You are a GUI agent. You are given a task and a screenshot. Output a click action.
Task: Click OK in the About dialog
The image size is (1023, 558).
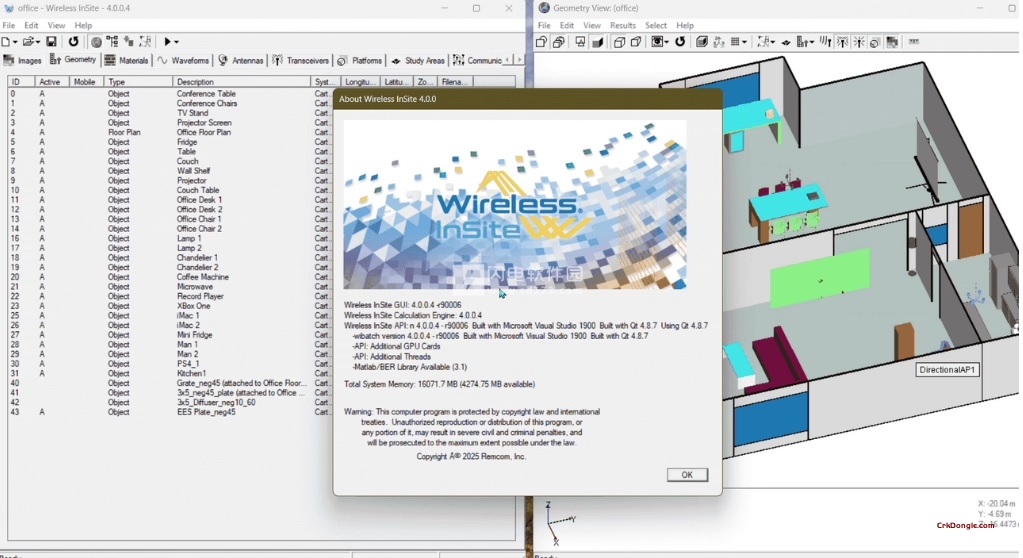click(x=687, y=474)
